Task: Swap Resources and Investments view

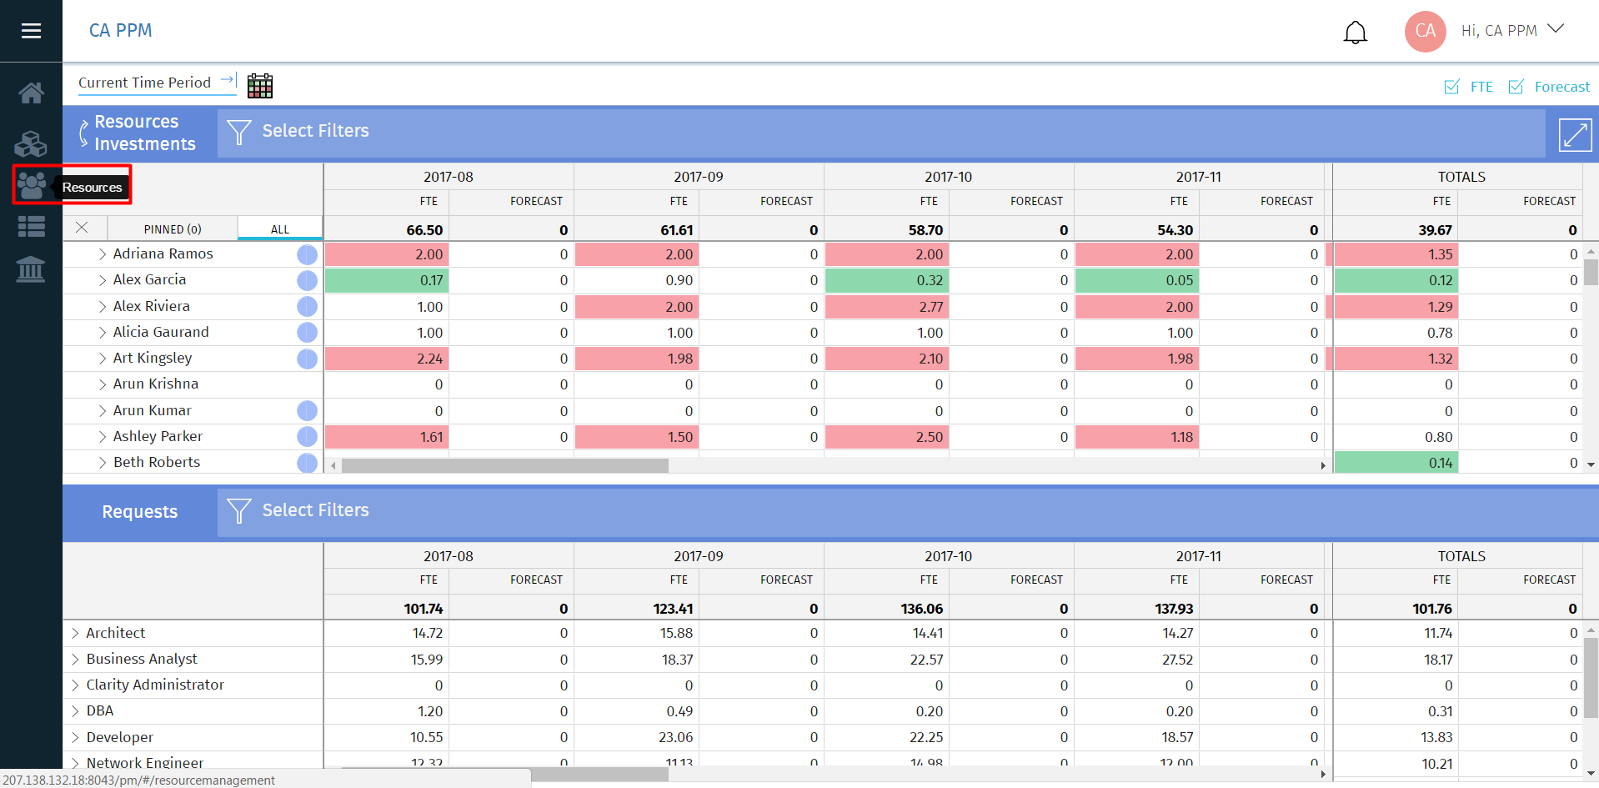Action: tap(84, 133)
